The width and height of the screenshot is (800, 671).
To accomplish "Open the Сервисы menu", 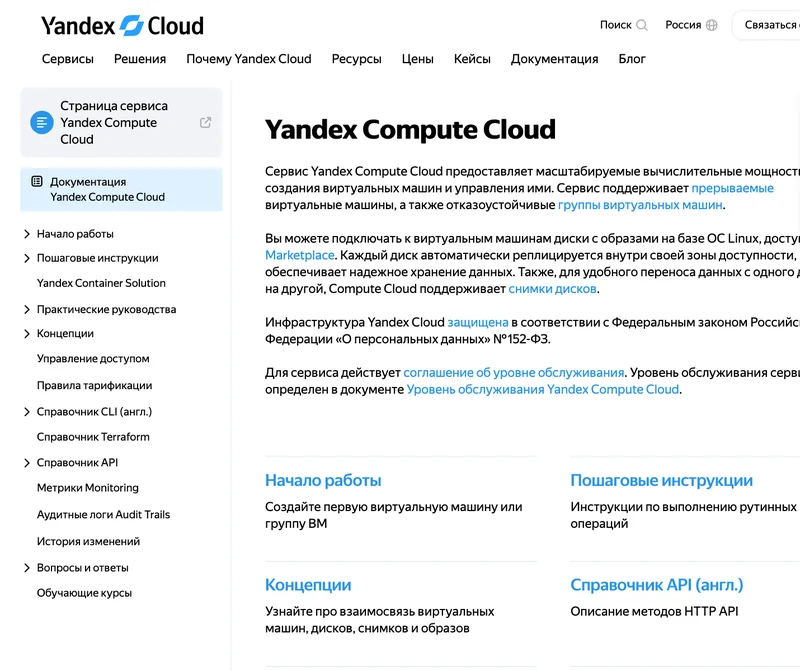I will click(x=68, y=59).
